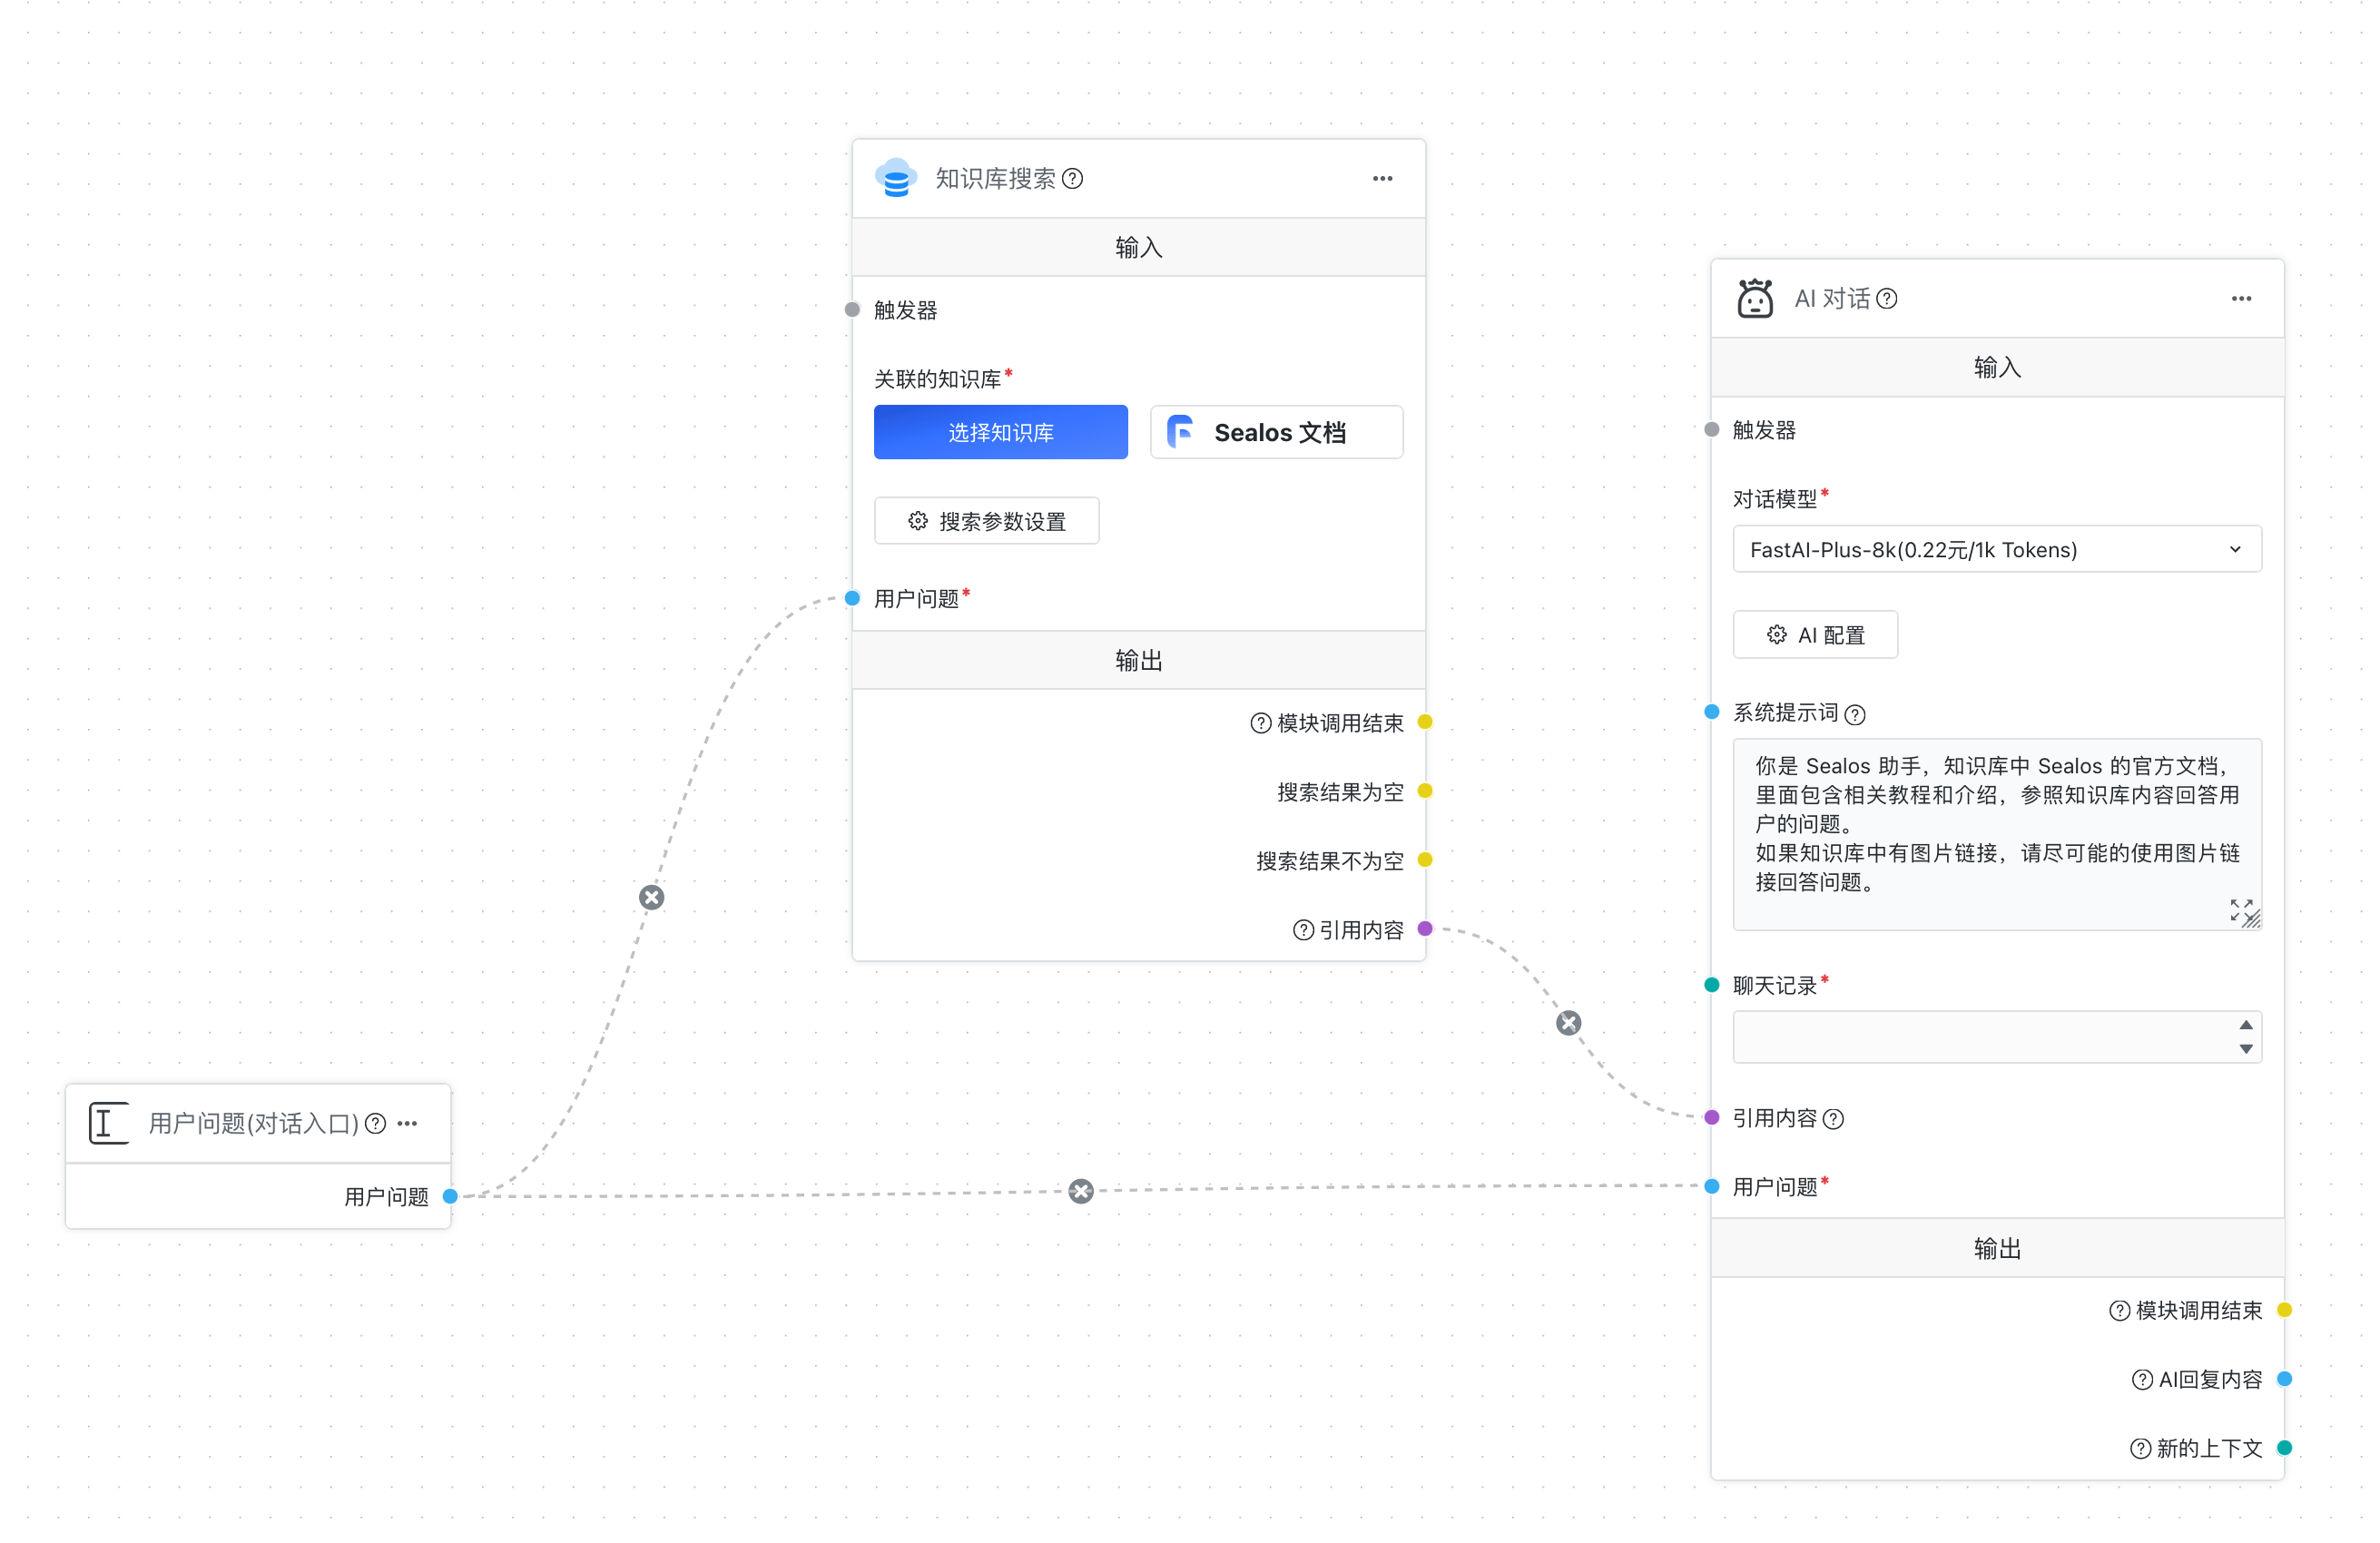Click the resize grip of the 系统提示词 box
The width and height of the screenshot is (2380, 1543).
pos(2252,920)
